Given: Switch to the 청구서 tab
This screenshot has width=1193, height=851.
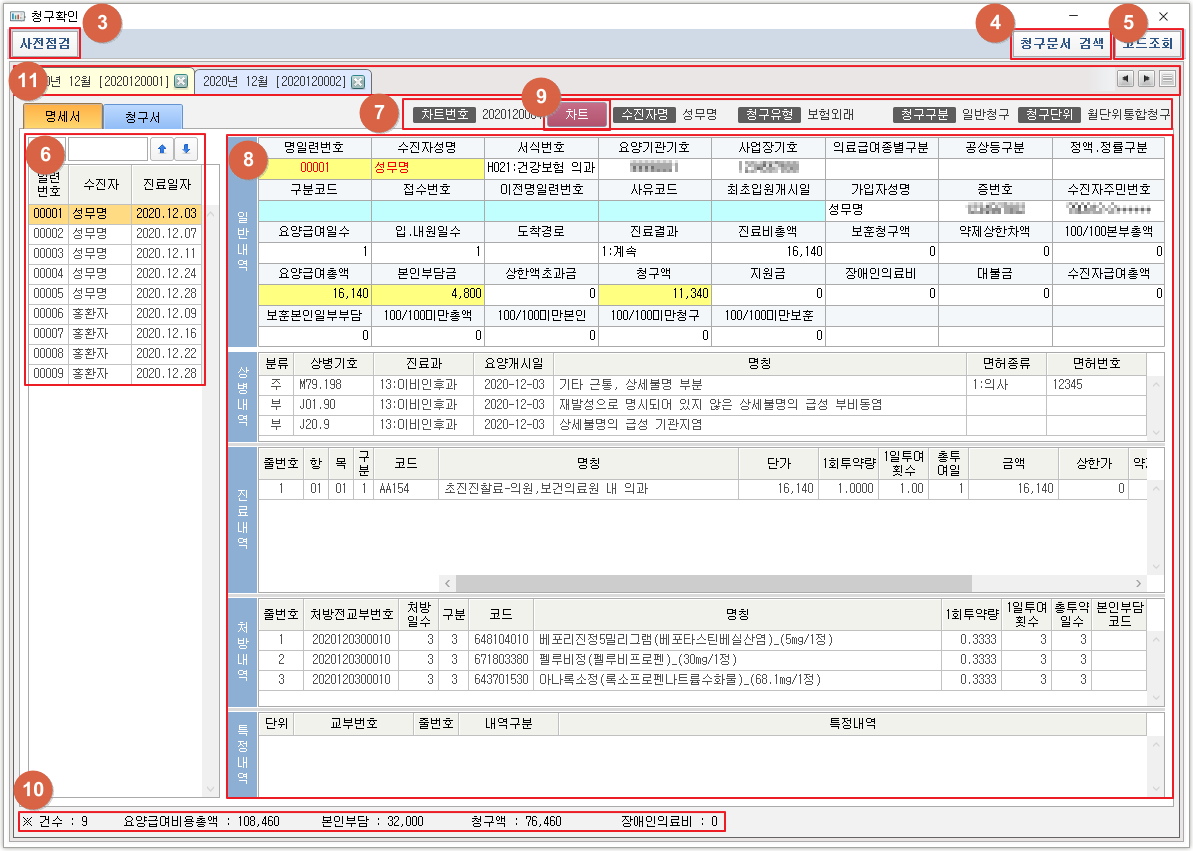Looking at the screenshot, I should [x=142, y=117].
